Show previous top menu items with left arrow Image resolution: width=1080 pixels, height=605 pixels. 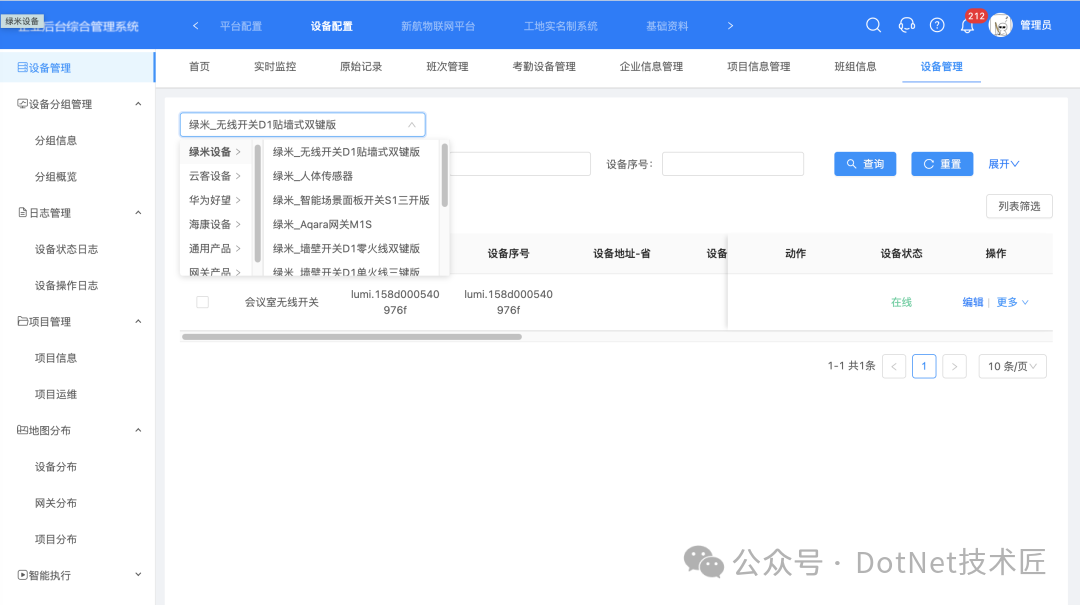point(196,25)
